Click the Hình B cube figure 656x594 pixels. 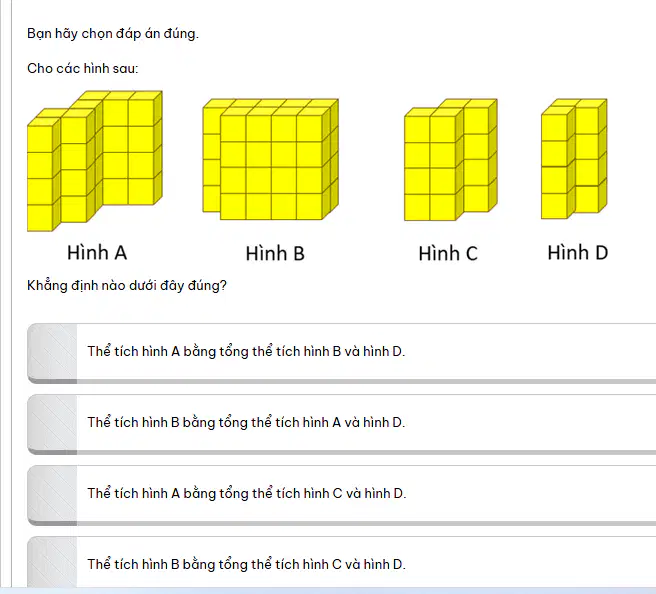271,159
